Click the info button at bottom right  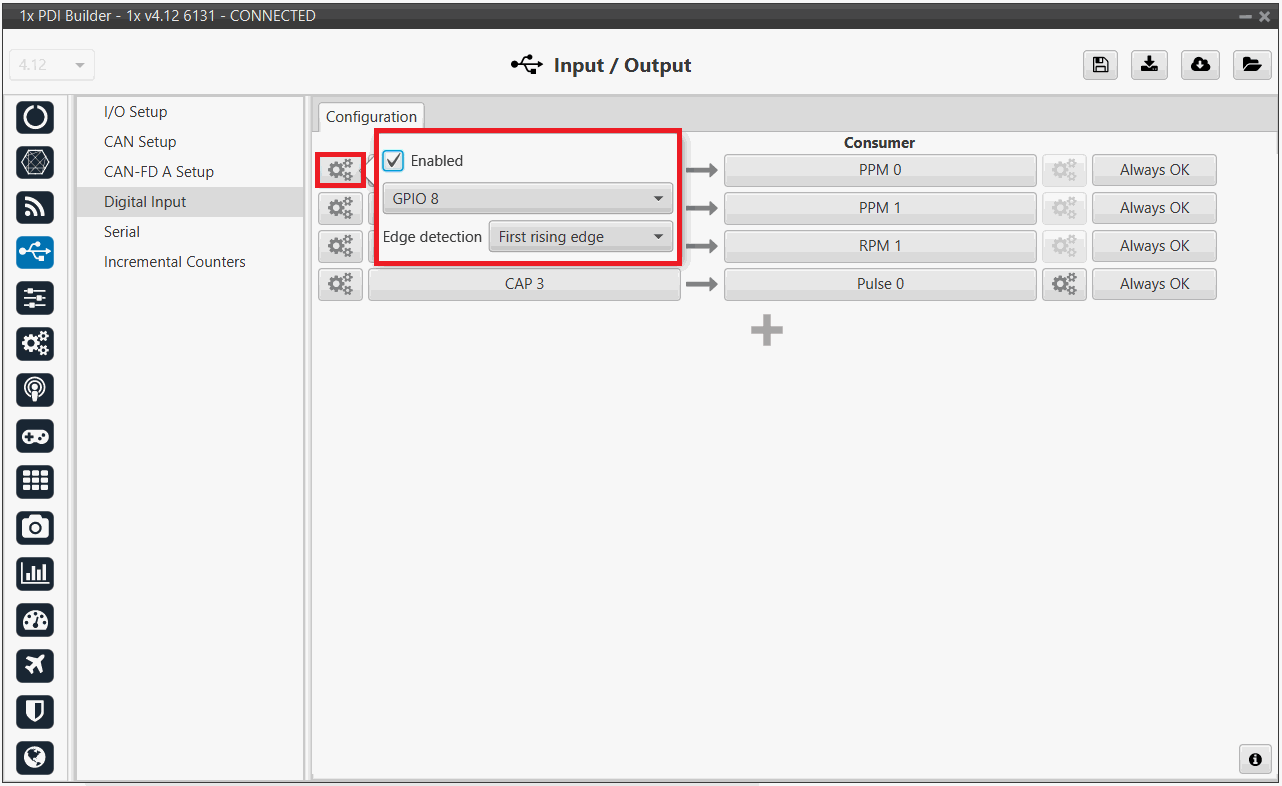coord(1255,759)
